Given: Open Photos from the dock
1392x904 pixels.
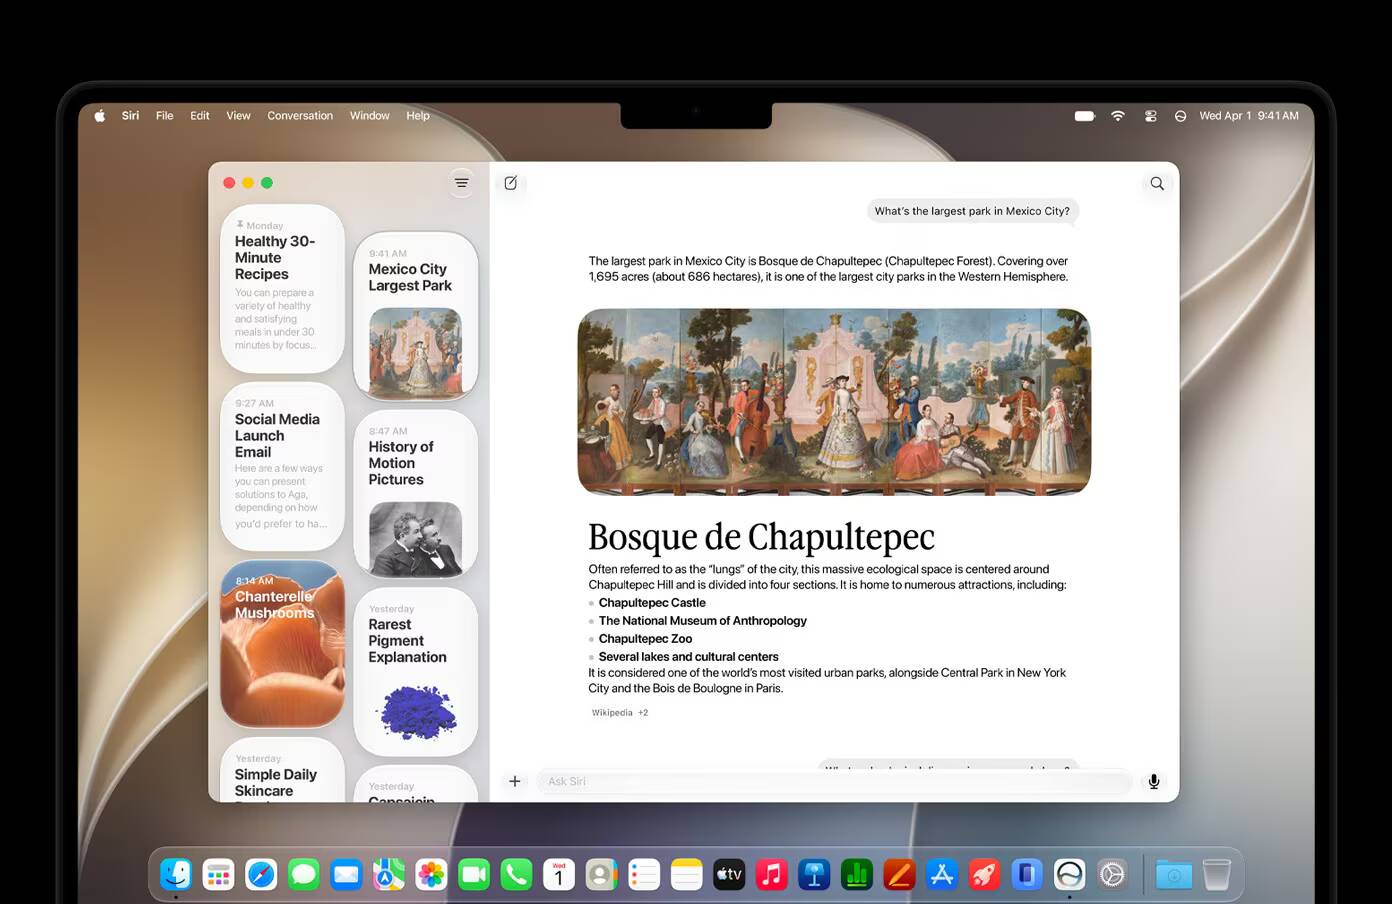Looking at the screenshot, I should point(431,875).
